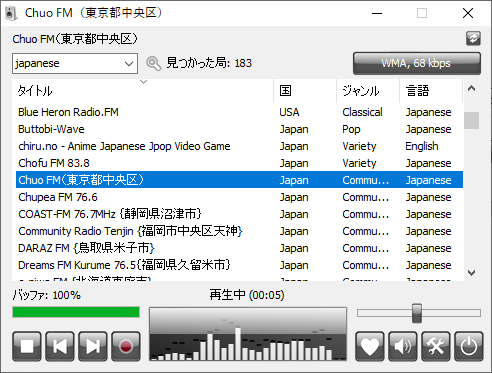Open settings with the tools icon
This screenshot has height=373, width=492.
tap(435, 346)
